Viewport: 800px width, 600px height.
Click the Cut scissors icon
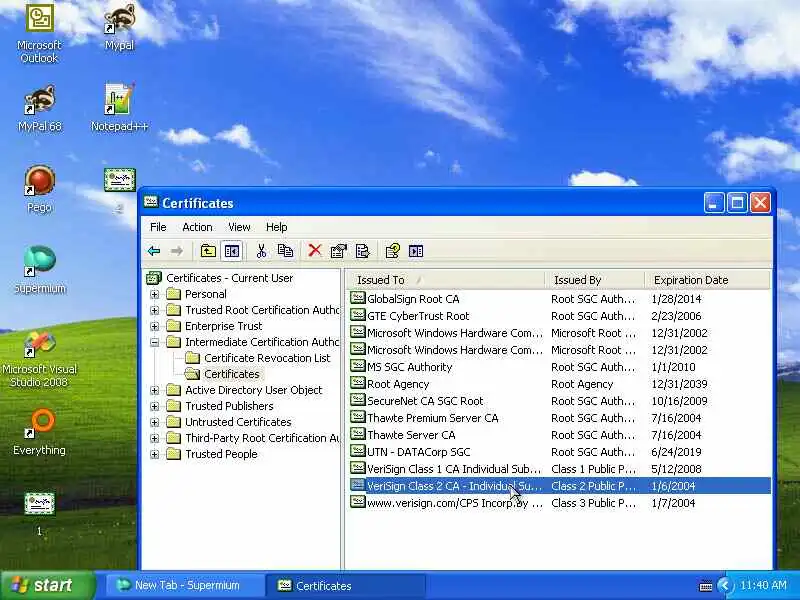tap(261, 251)
